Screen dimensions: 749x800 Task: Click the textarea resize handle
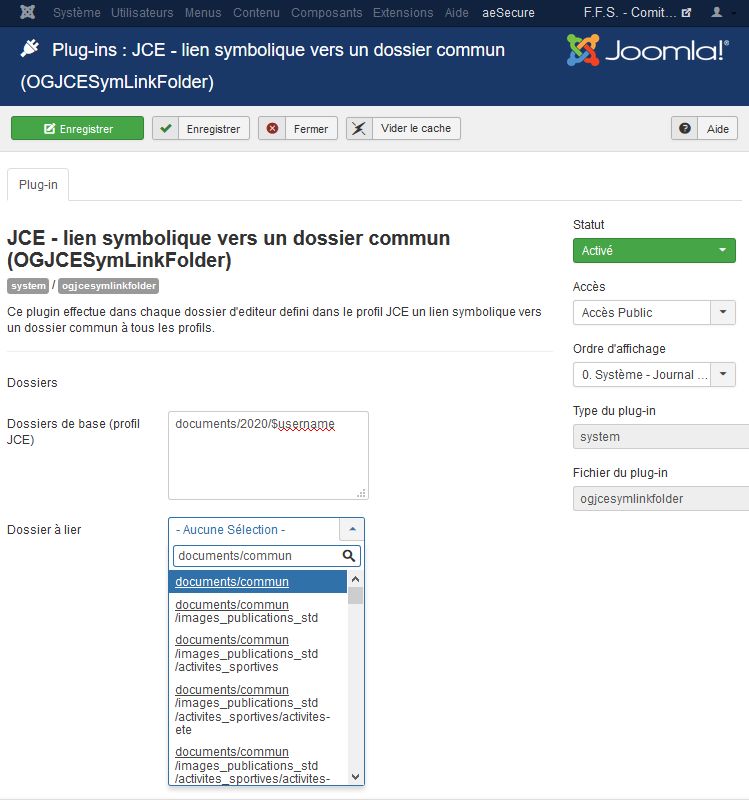click(361, 493)
